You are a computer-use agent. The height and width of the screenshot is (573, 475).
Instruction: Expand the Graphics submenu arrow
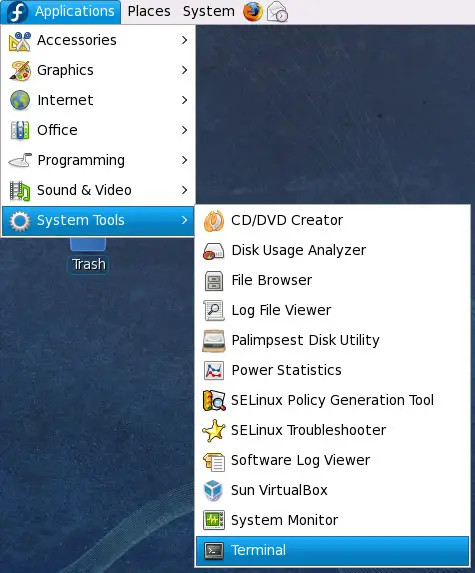point(185,70)
